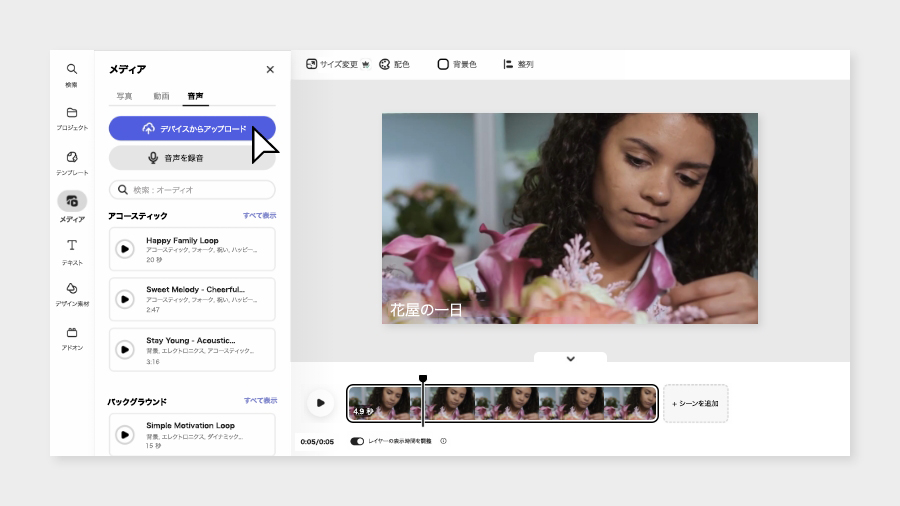Select the 音声 tab

tap(195, 96)
